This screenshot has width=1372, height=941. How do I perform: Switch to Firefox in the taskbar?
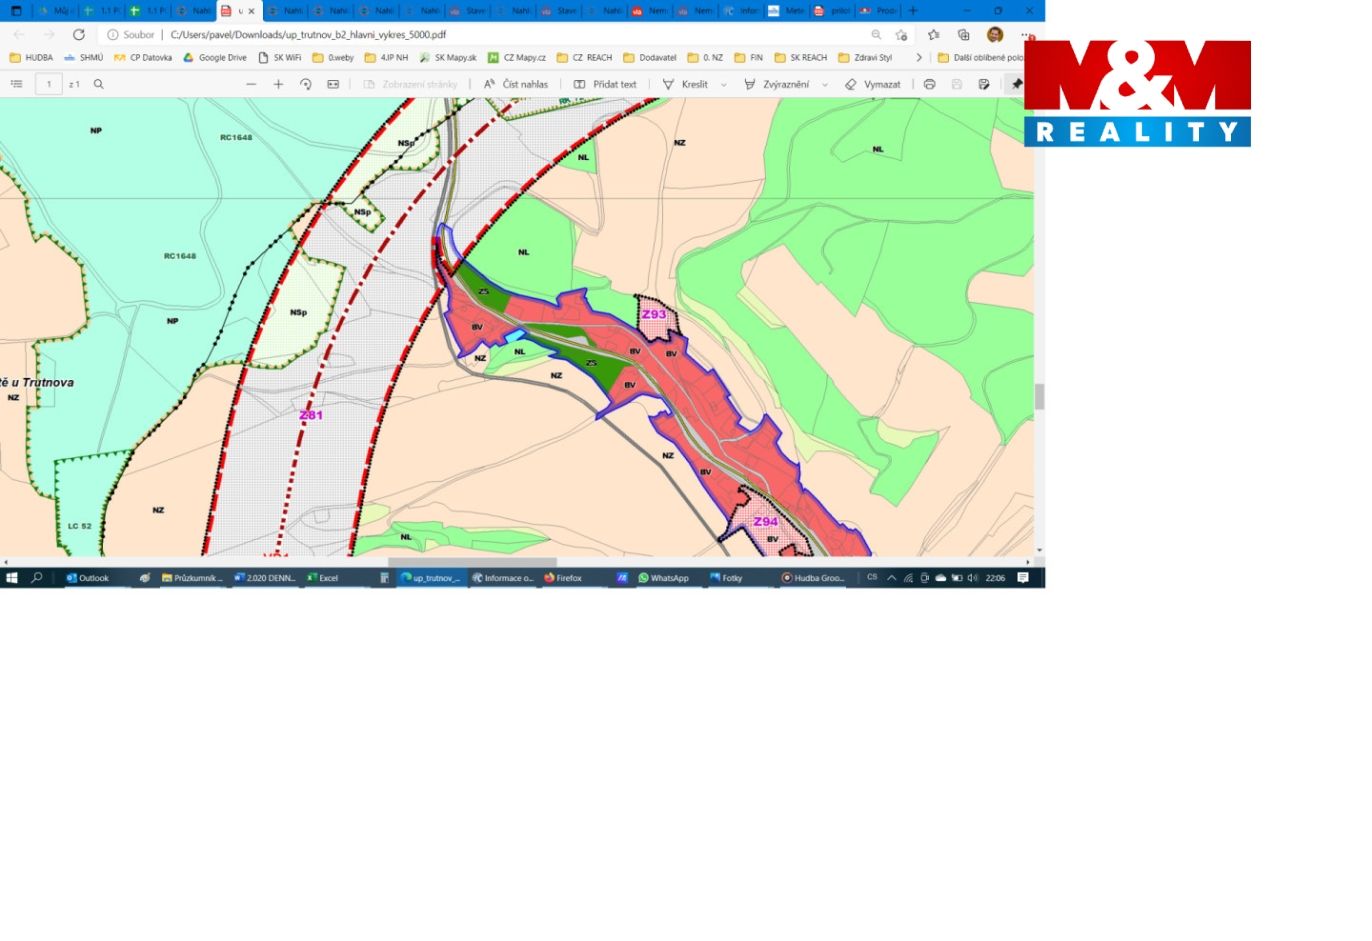click(x=563, y=578)
